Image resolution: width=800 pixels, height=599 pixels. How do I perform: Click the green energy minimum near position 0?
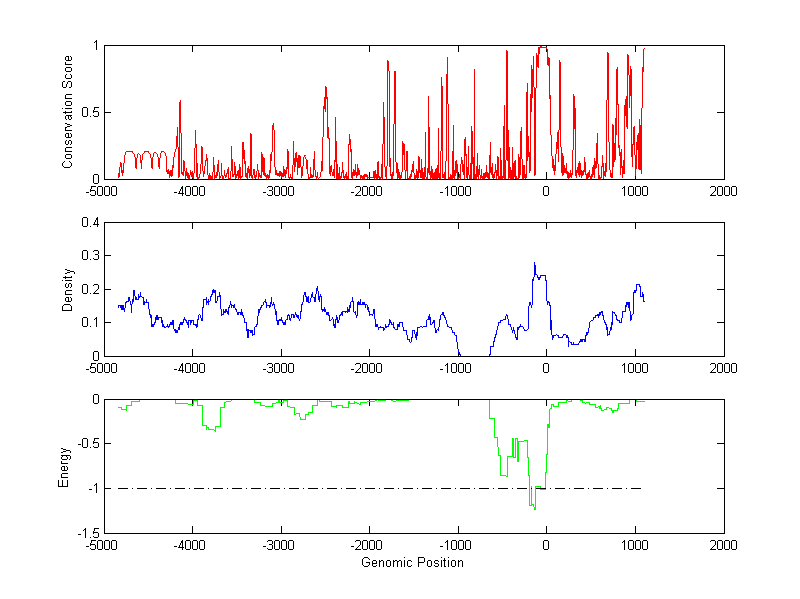coord(534,508)
